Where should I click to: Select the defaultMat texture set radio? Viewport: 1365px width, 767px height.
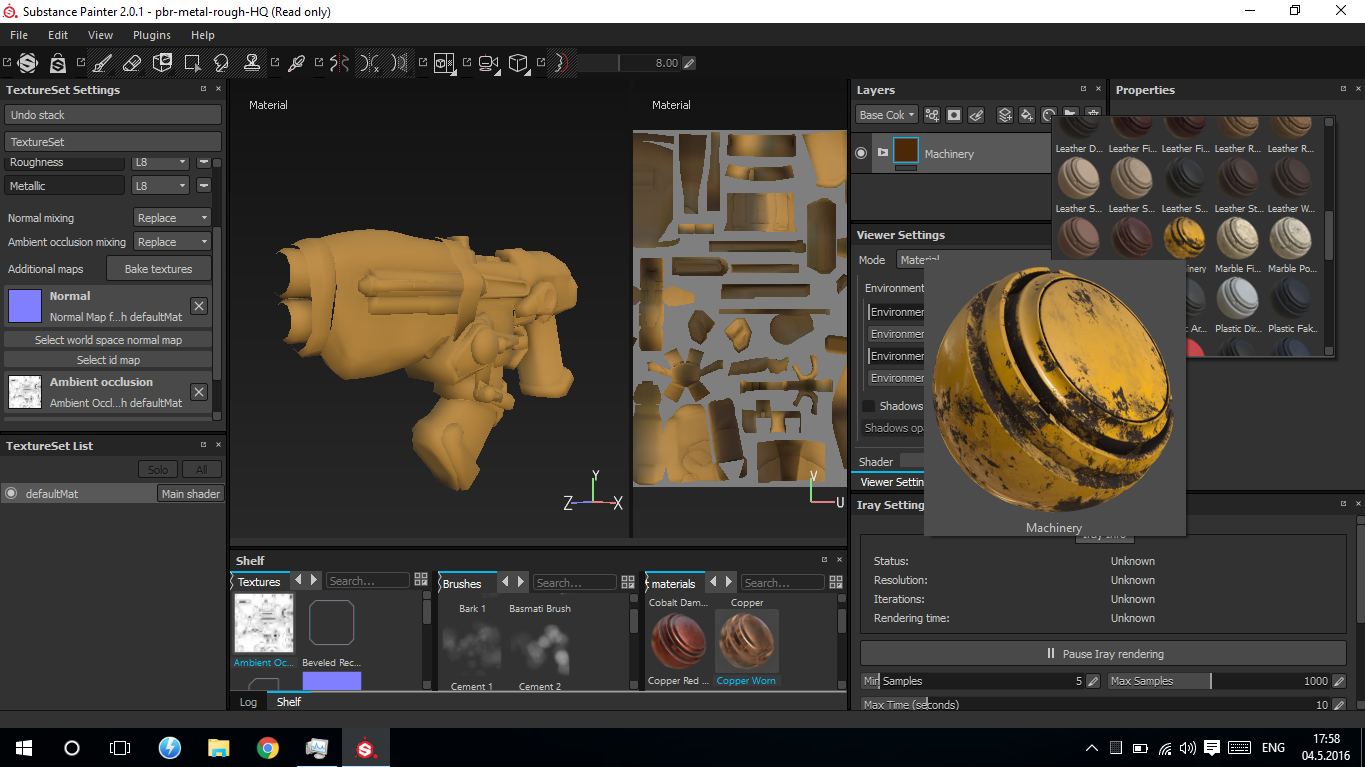[11, 493]
